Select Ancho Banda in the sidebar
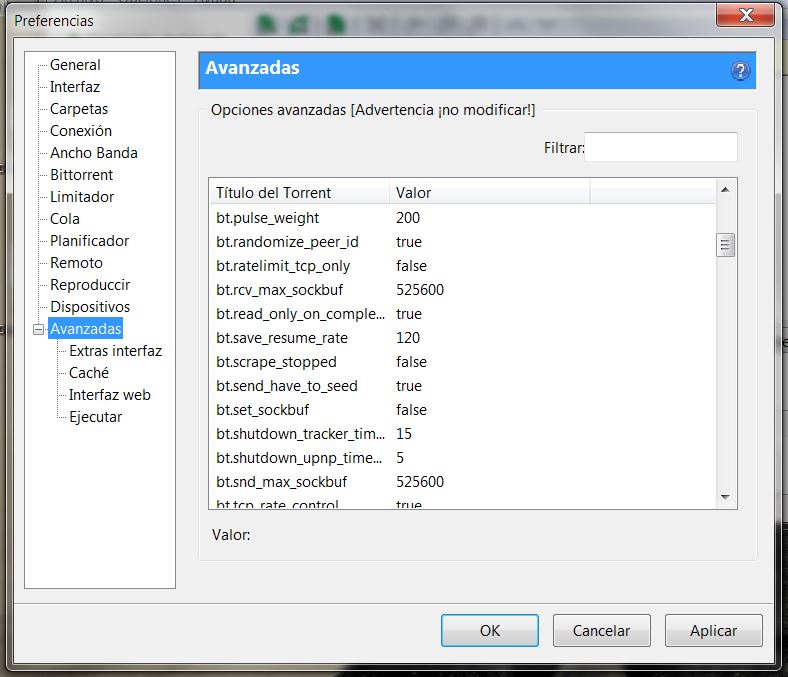The height and width of the screenshot is (677, 788). coord(94,153)
